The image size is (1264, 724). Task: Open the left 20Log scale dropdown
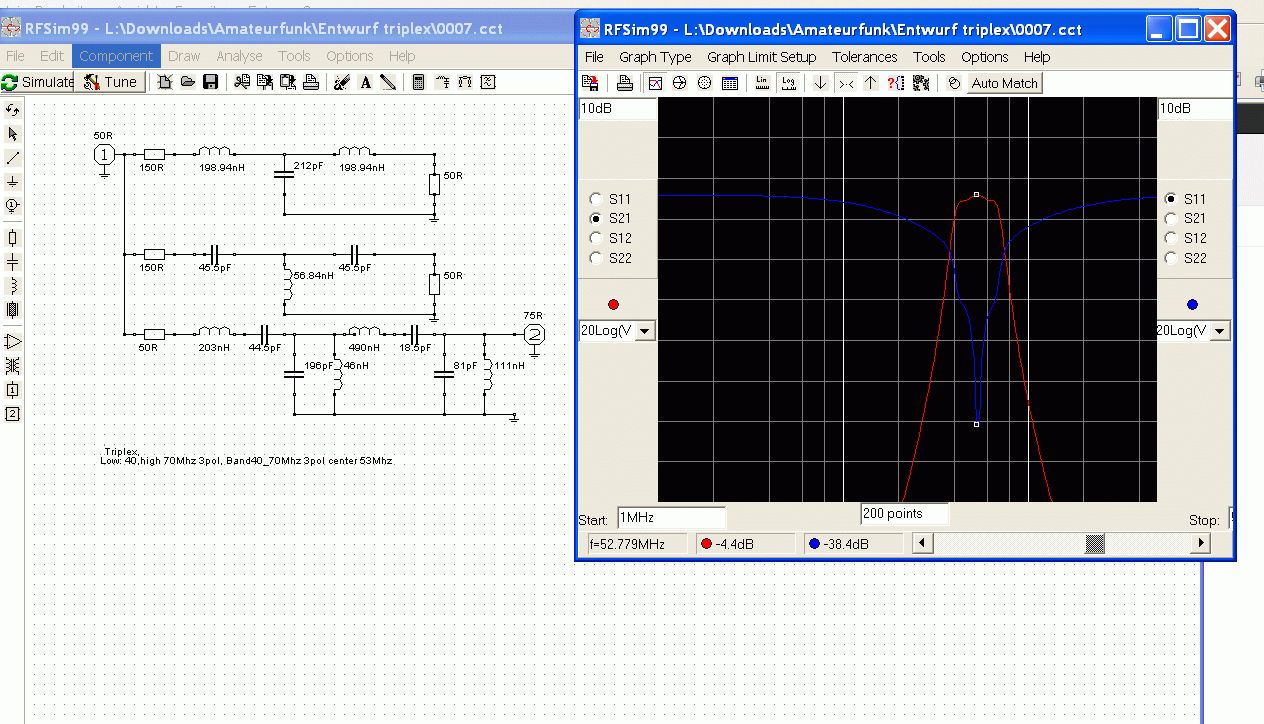(643, 331)
